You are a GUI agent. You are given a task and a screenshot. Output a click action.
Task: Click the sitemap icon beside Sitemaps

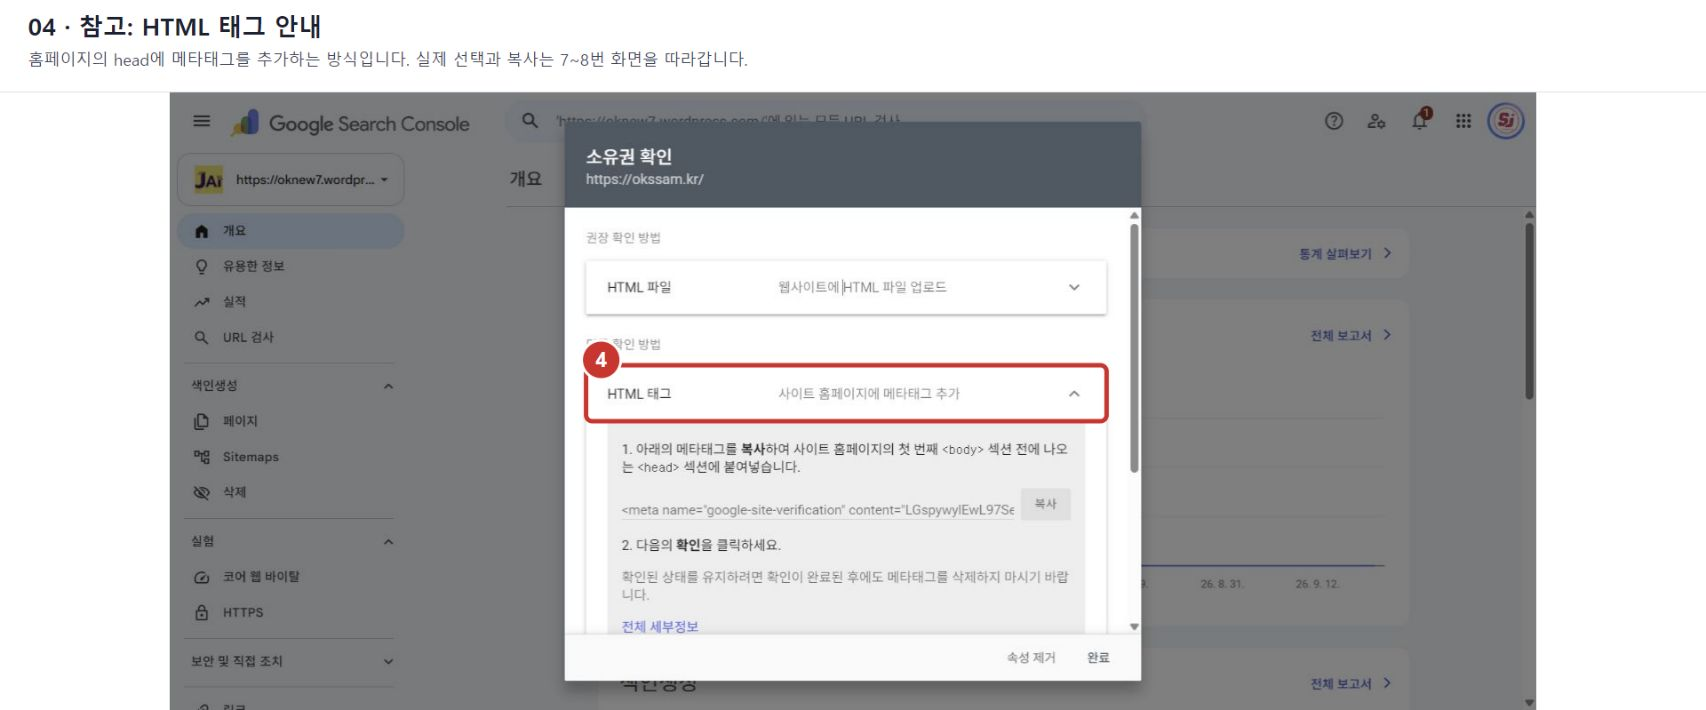pos(202,457)
